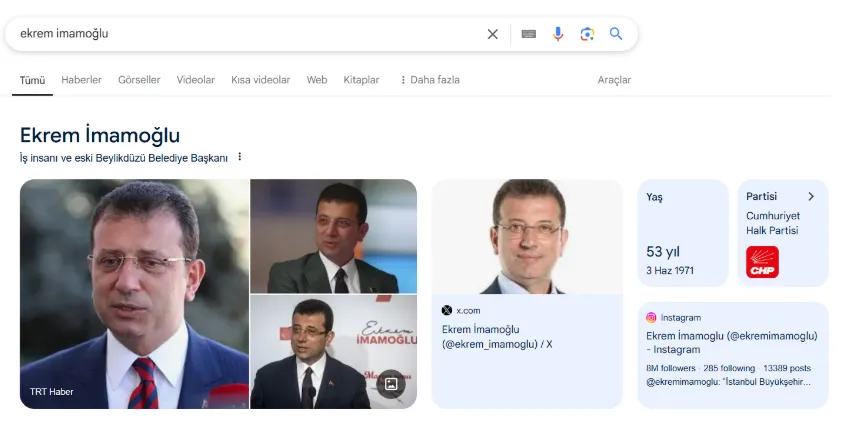Open the Kitaplar tab

point(361,80)
